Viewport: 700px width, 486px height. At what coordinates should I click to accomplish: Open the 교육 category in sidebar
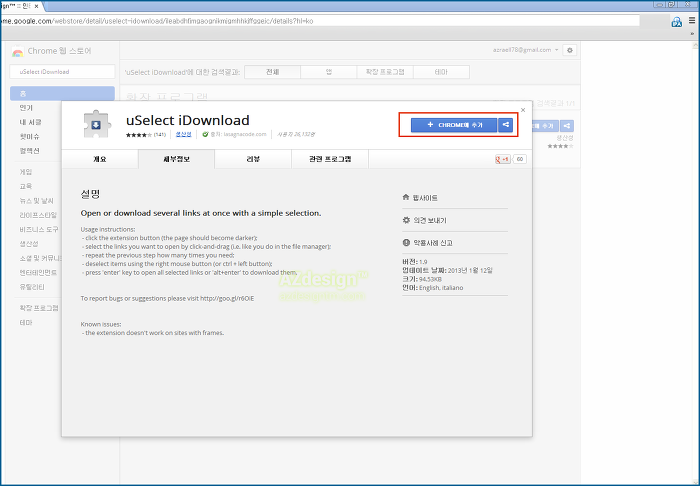click(26, 186)
